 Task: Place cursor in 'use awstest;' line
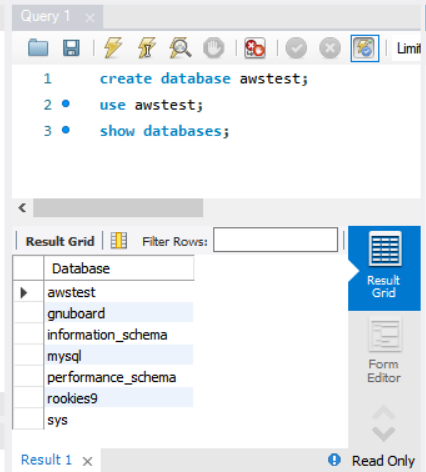[x=151, y=105]
